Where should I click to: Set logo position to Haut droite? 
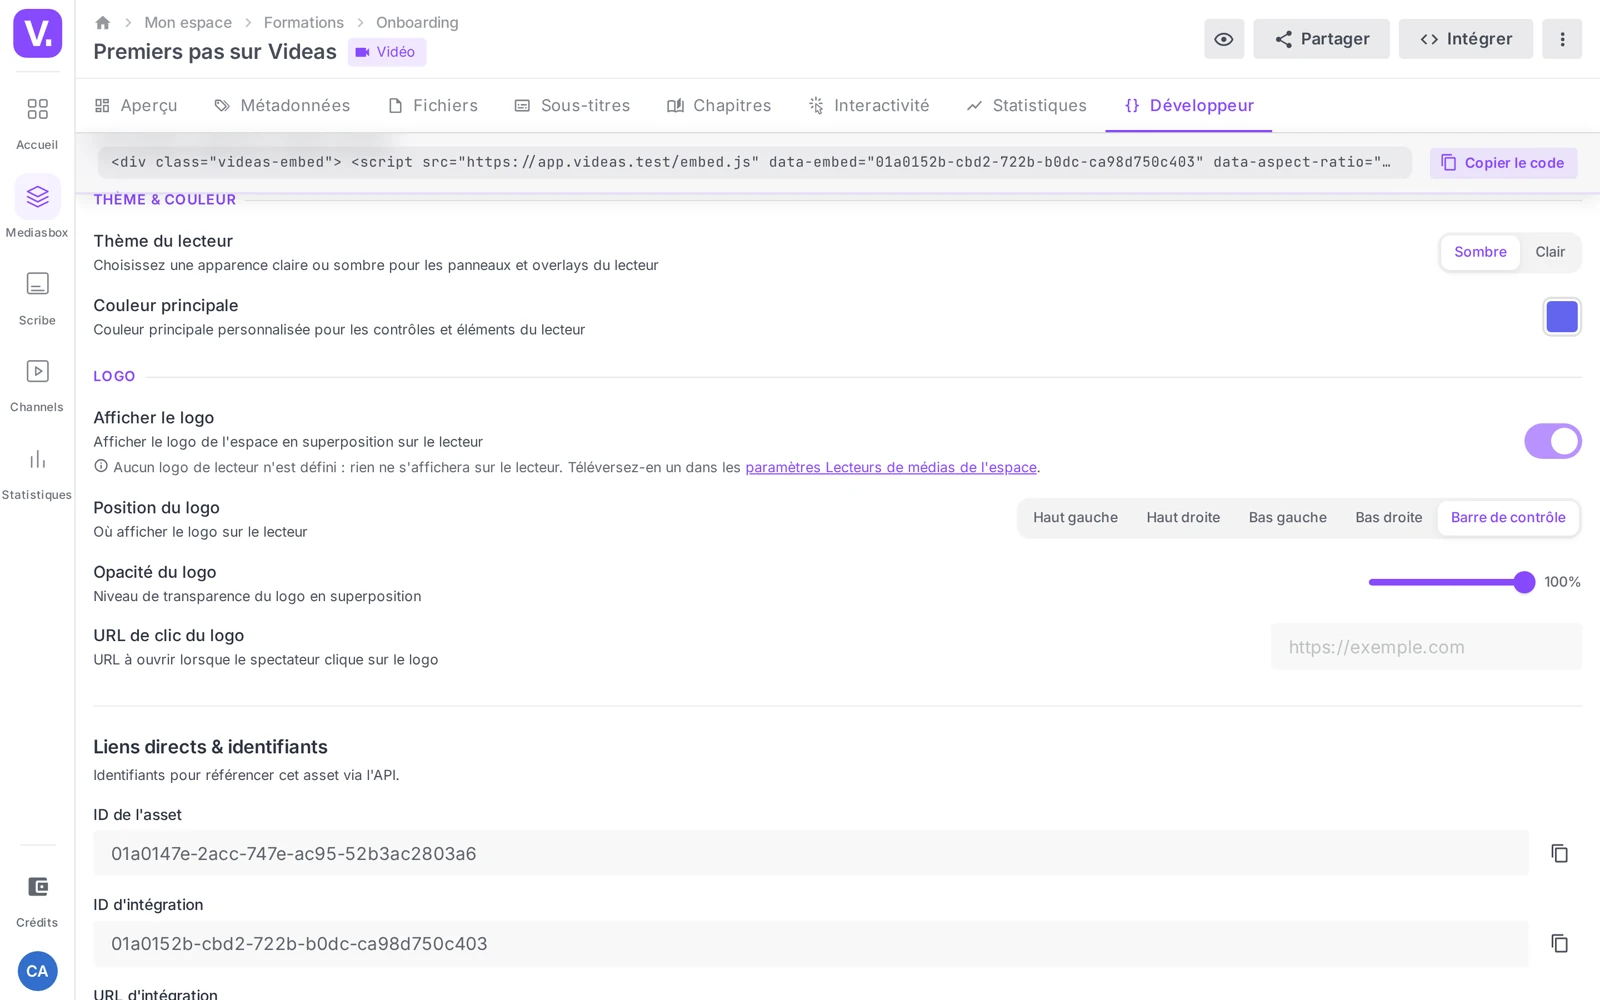tap(1183, 518)
